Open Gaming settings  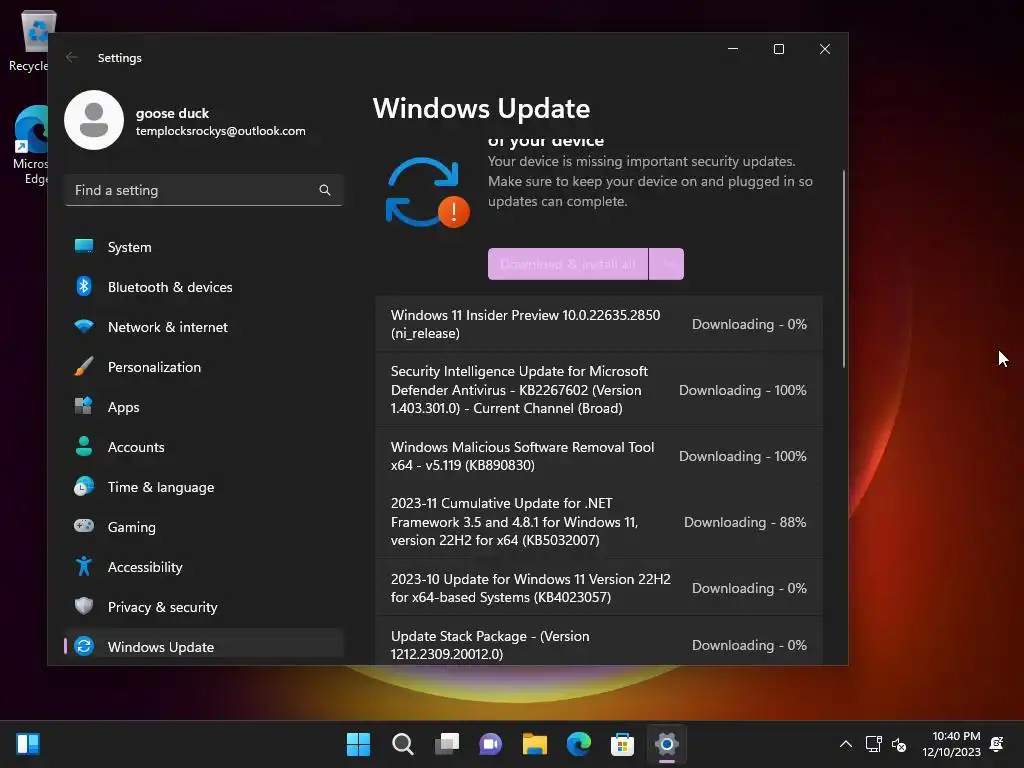pos(204,527)
